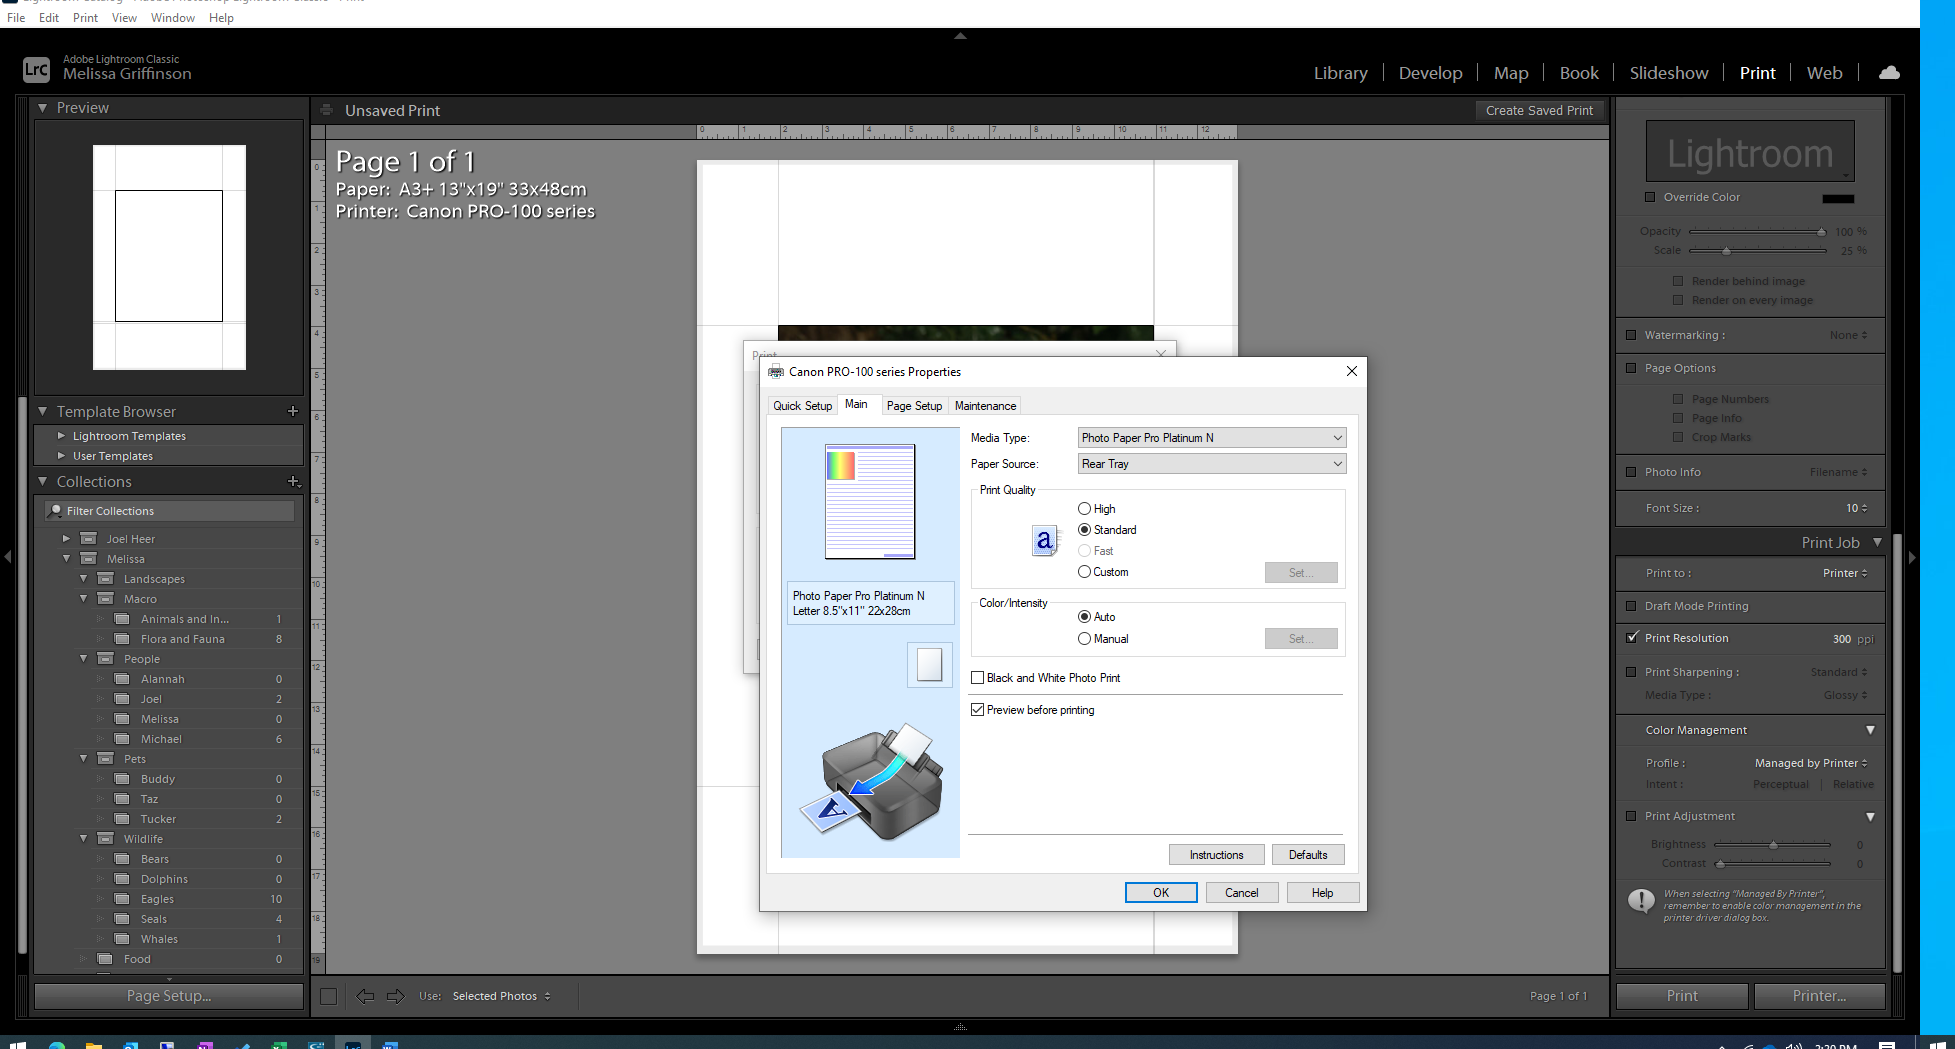The height and width of the screenshot is (1049, 1955).
Task: Open the Print to Printer dropdown
Action: pos(1845,573)
